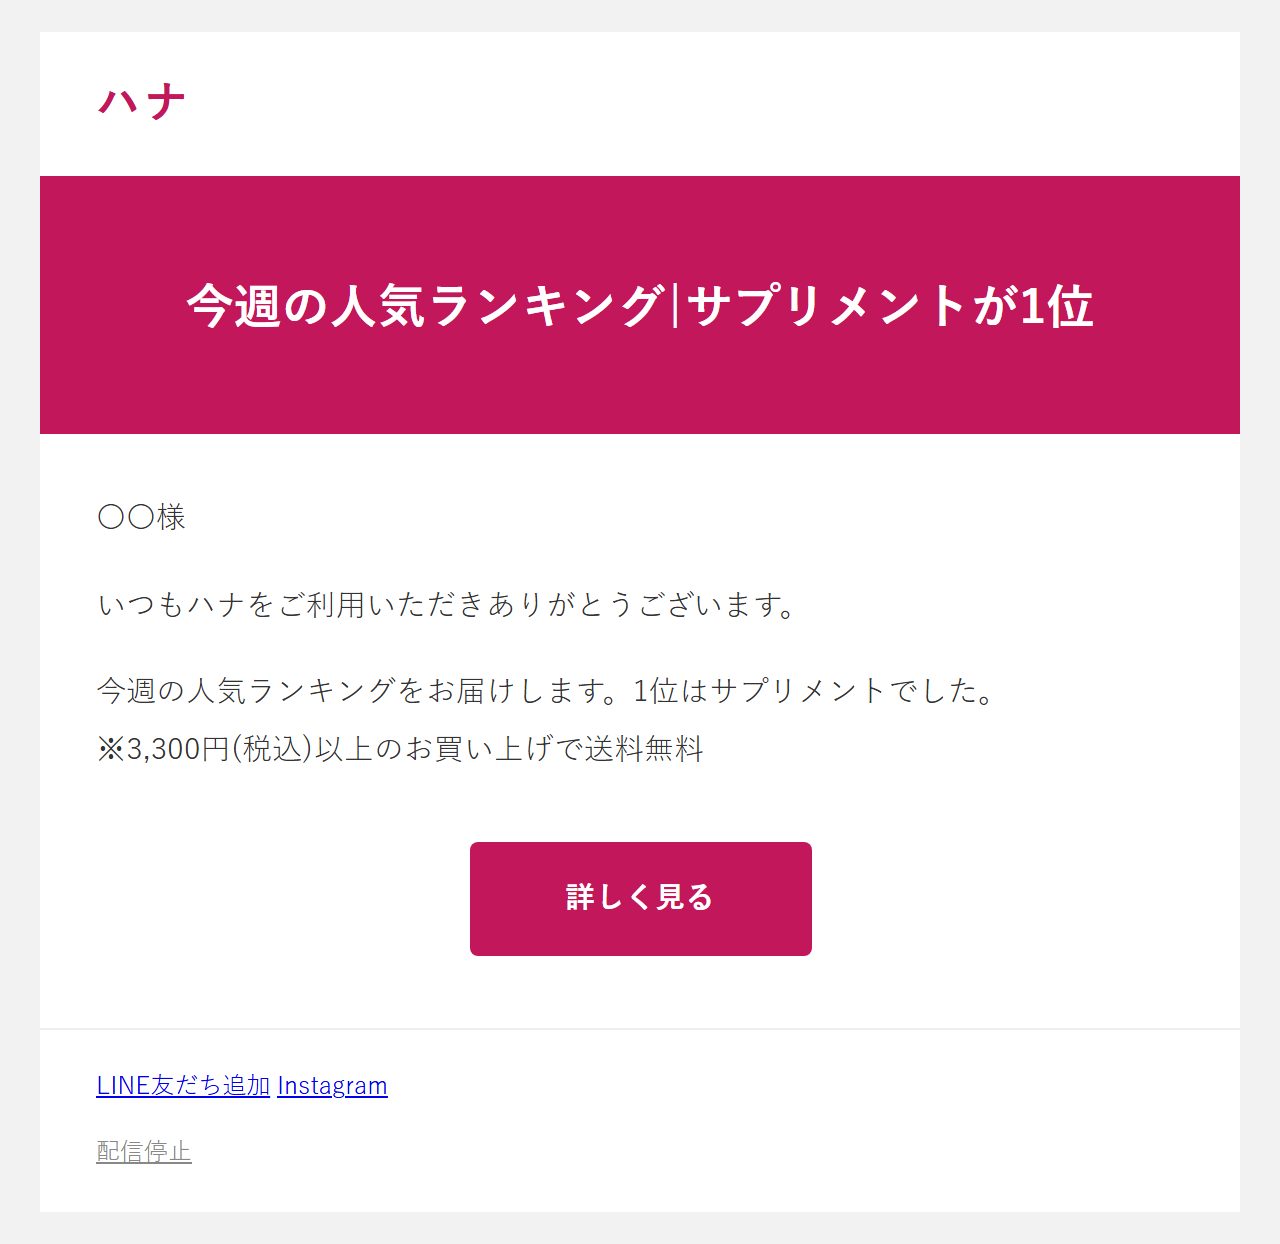Click the 詳しく見る button
This screenshot has width=1280, height=1244.
tap(640, 898)
